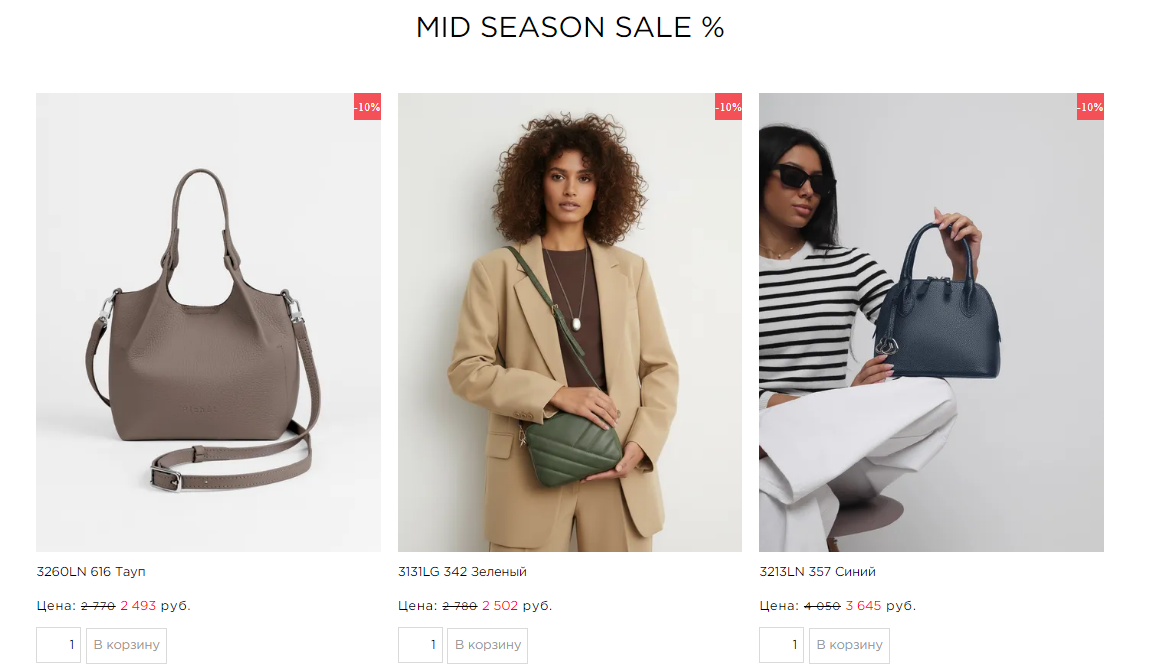Click the red sale price 2 493
This screenshot has height=671, width=1171.
(x=138, y=605)
